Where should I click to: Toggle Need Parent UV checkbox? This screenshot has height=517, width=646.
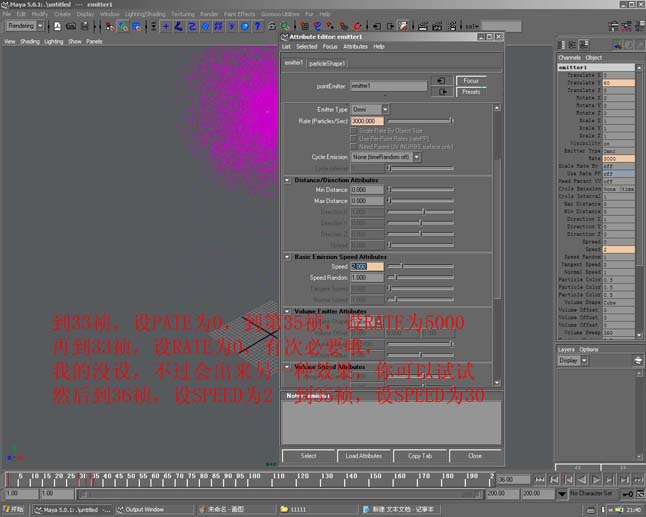pyautogui.click(x=353, y=146)
